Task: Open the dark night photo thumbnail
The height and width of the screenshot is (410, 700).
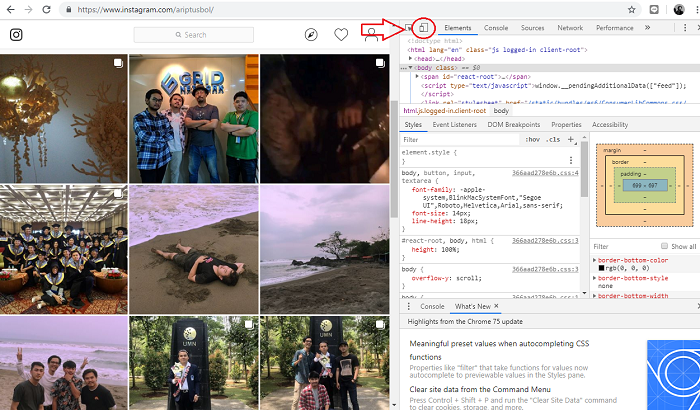Action: tap(325, 118)
